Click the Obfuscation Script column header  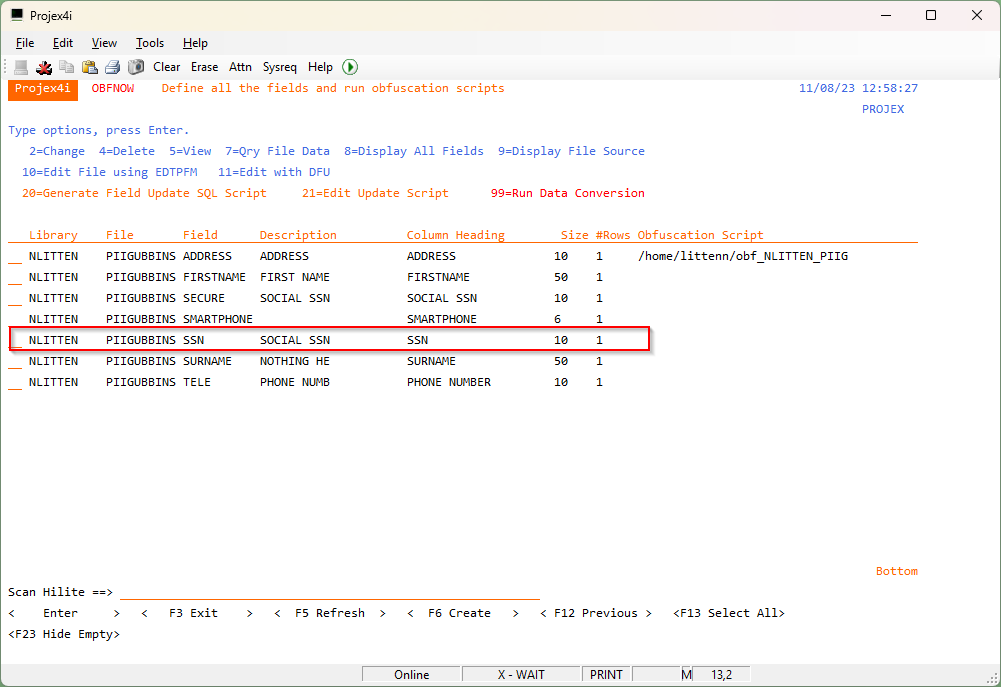[x=700, y=235]
